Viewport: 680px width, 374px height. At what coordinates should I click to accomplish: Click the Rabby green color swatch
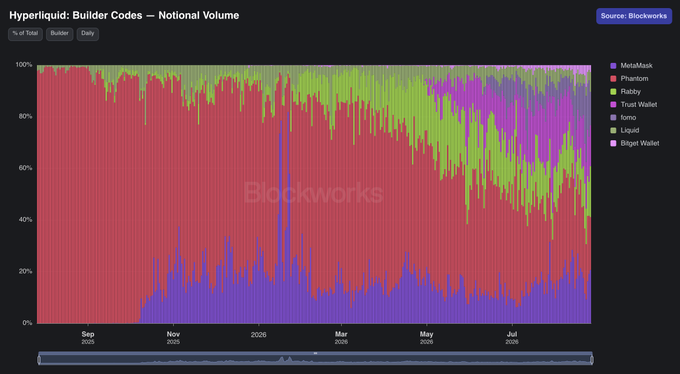pyautogui.click(x=613, y=92)
